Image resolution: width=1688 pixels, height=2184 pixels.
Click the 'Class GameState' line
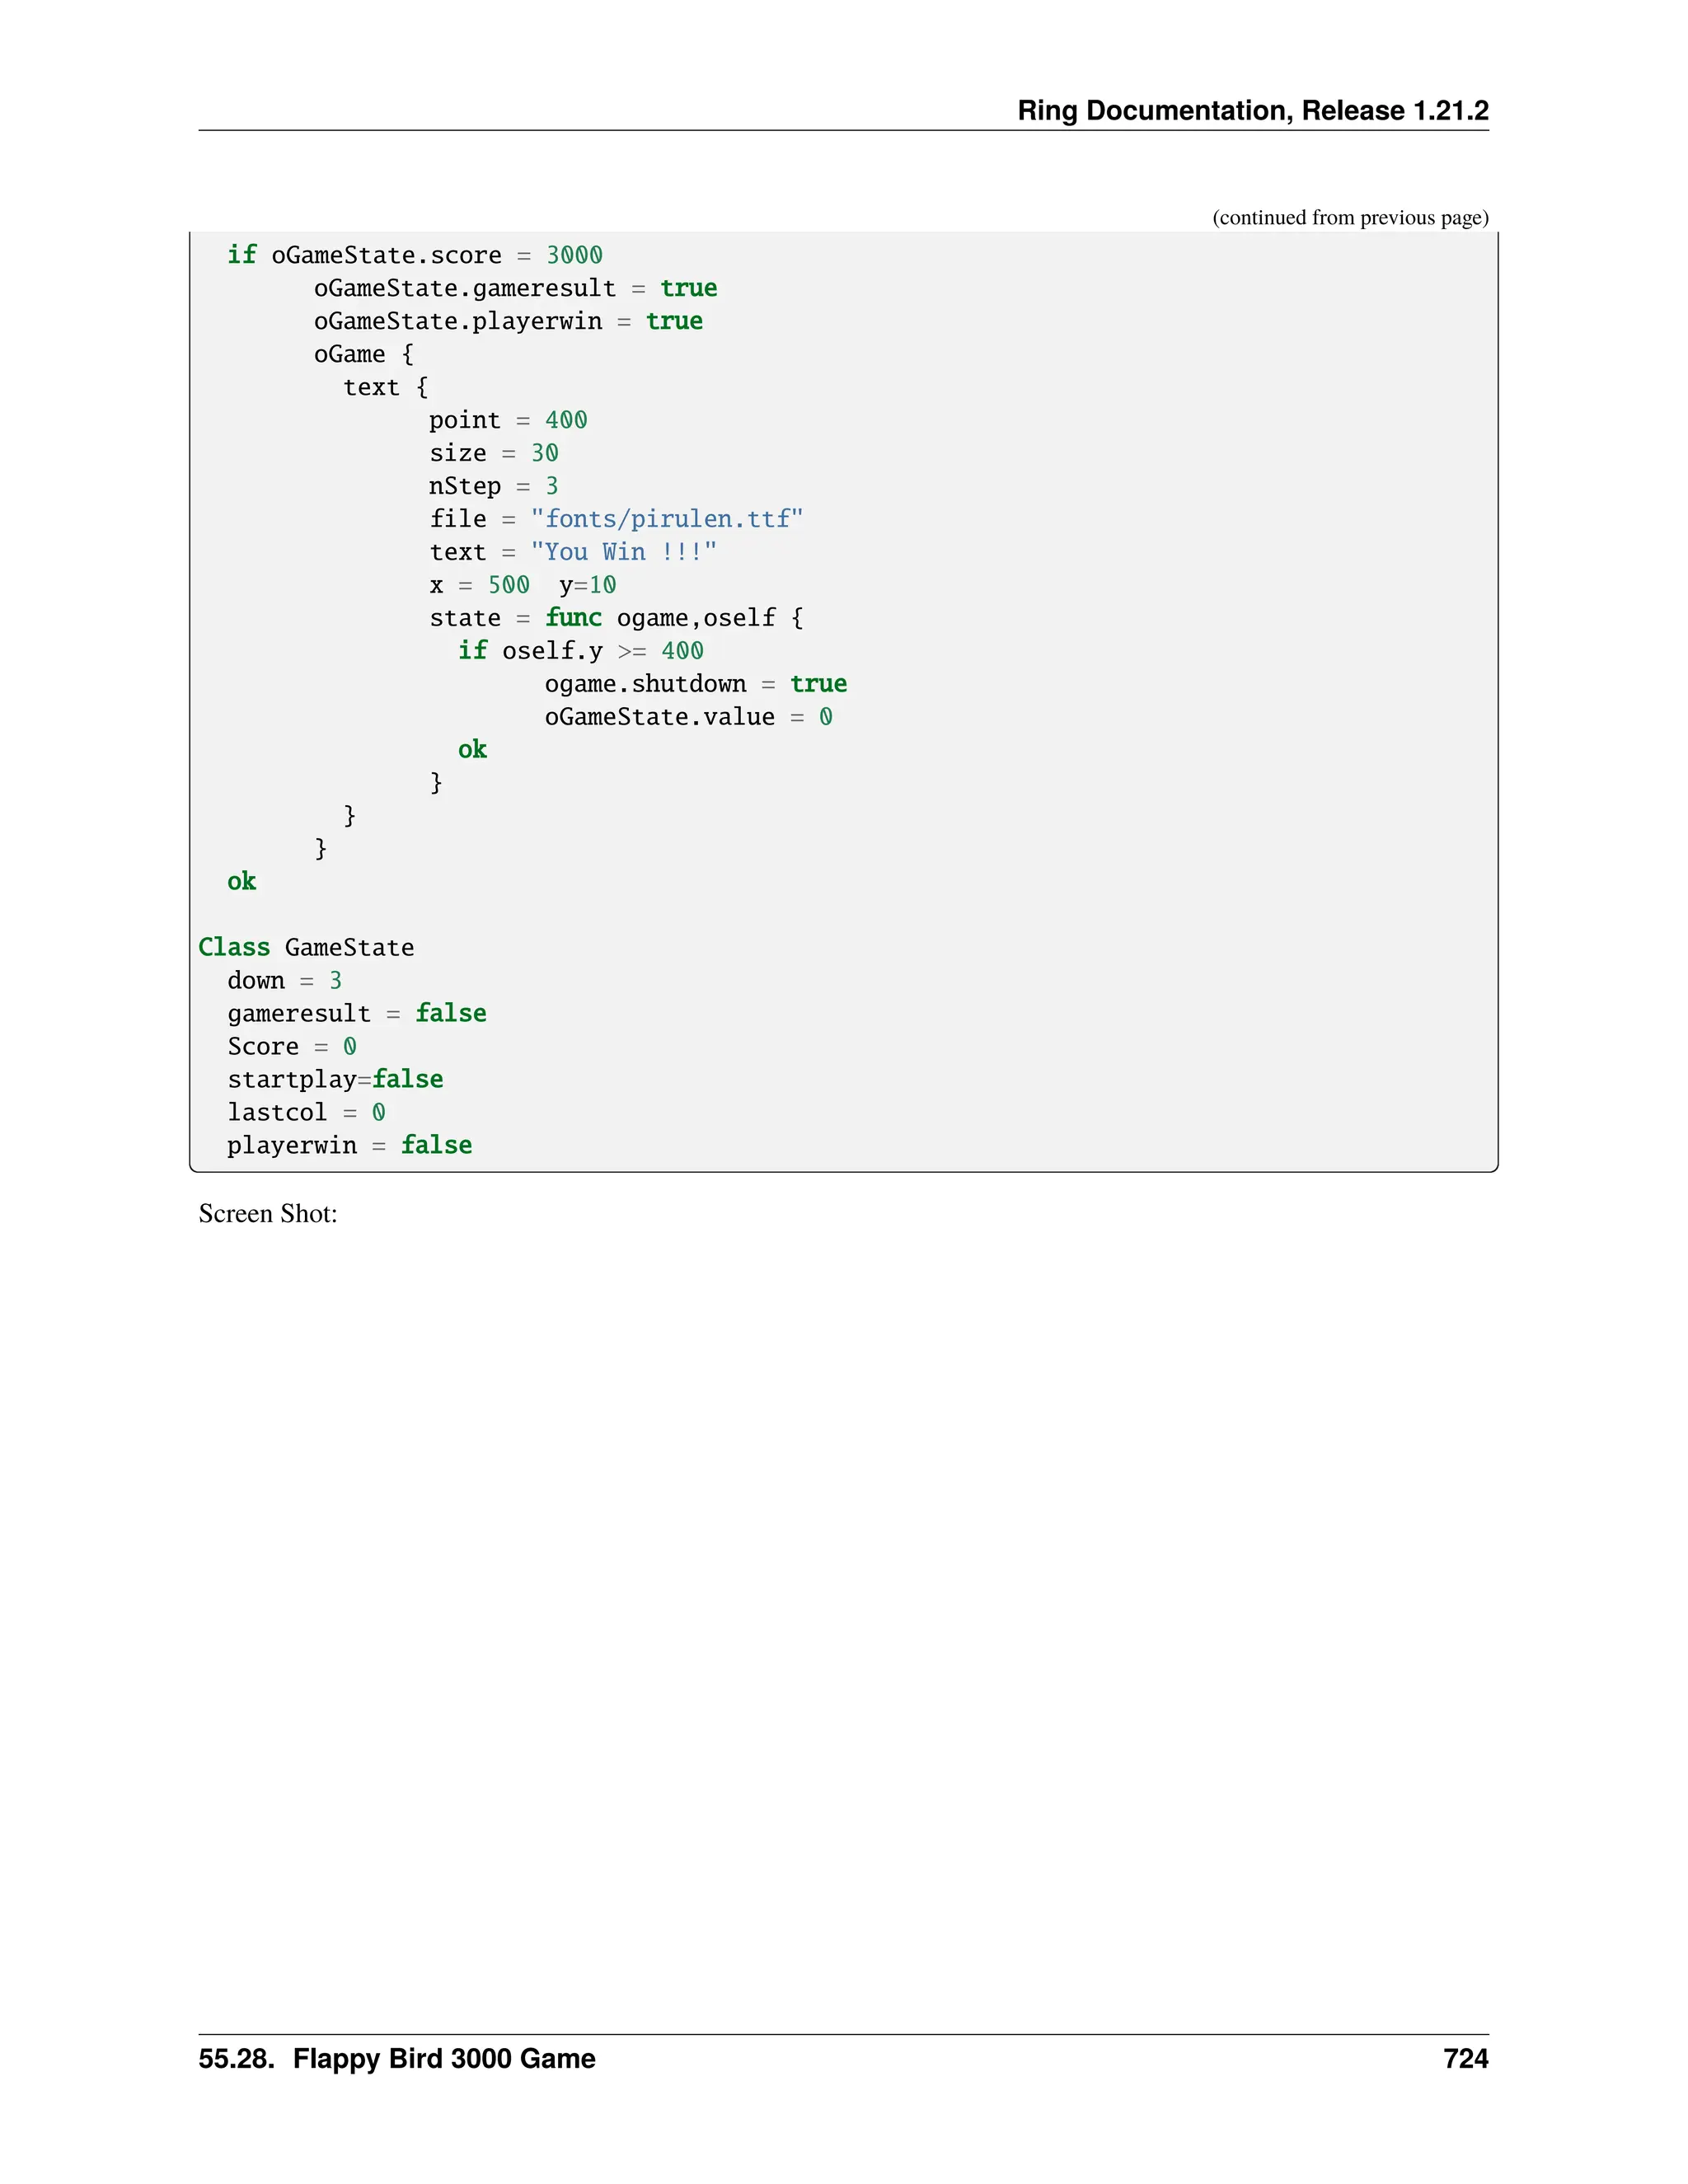[x=306, y=947]
